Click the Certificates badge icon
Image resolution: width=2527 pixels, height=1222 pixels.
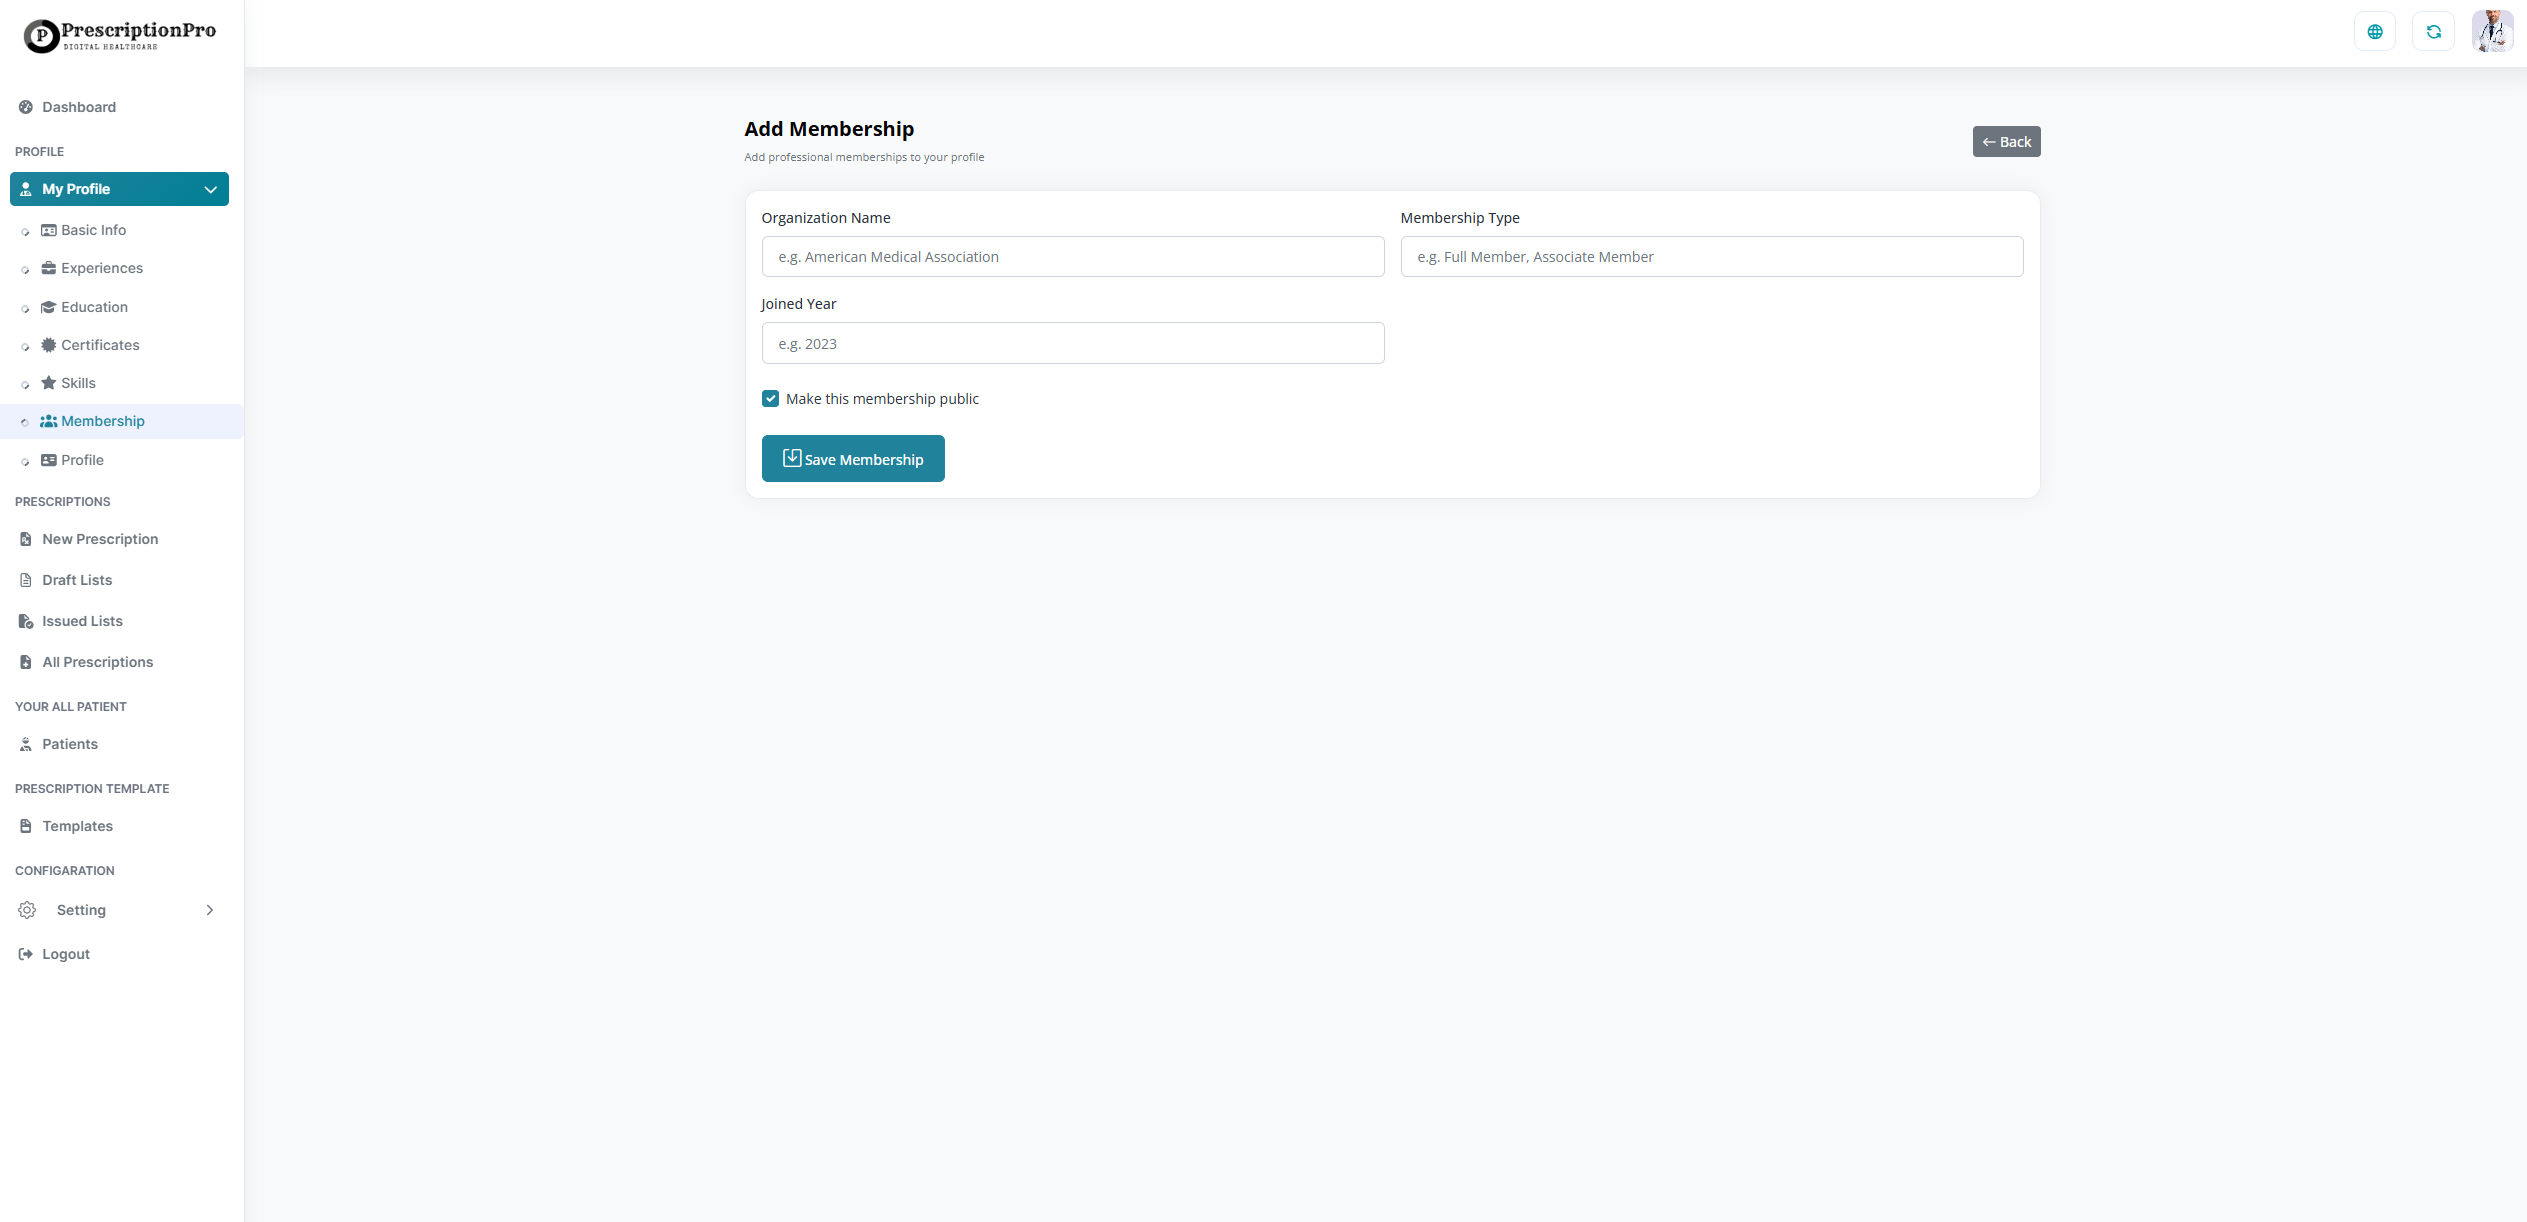point(48,345)
